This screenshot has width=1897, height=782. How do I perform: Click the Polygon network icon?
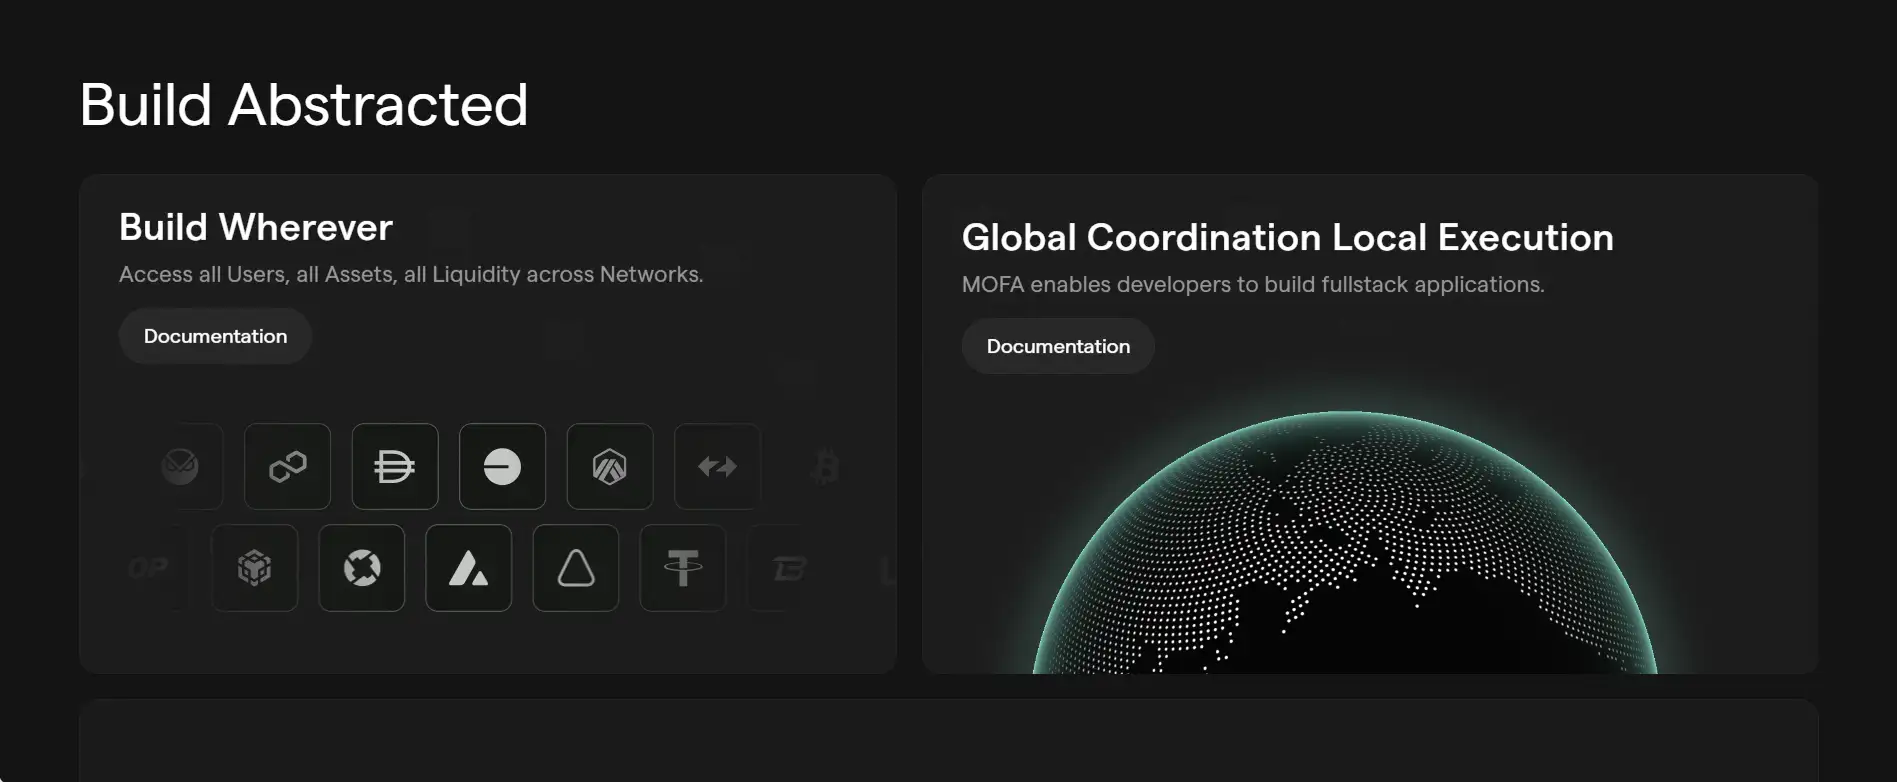[x=287, y=466]
